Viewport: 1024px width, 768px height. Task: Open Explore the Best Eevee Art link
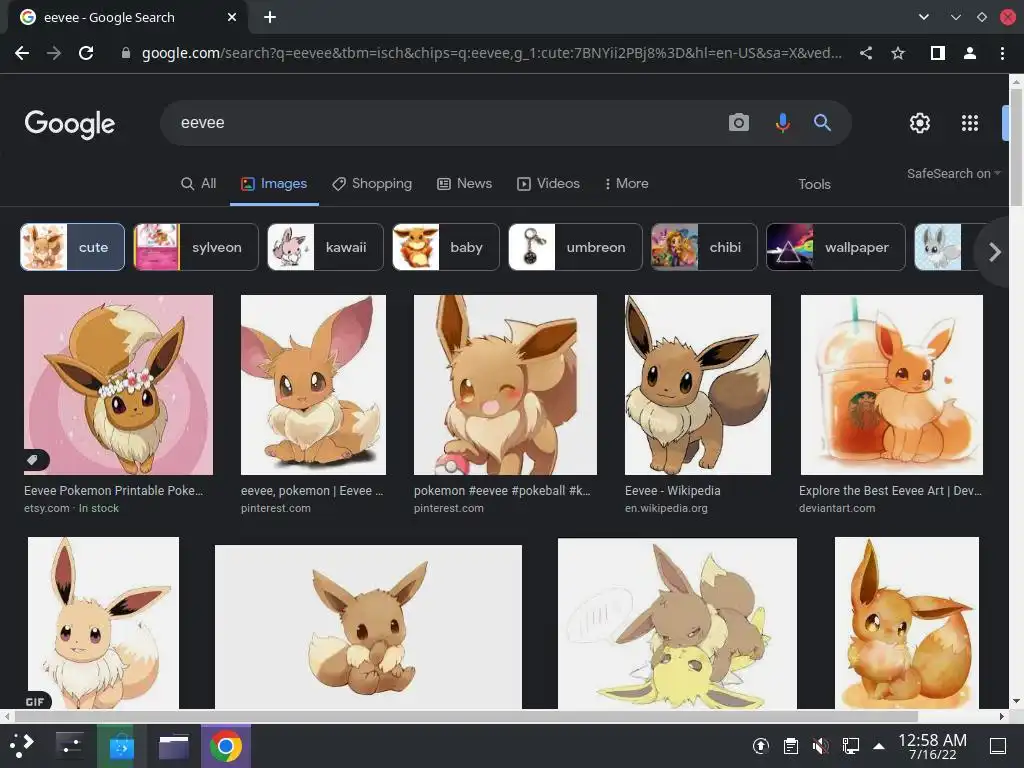tap(890, 490)
